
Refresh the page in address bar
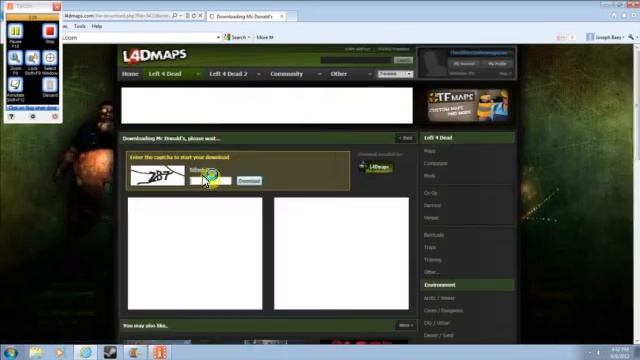coord(194,16)
